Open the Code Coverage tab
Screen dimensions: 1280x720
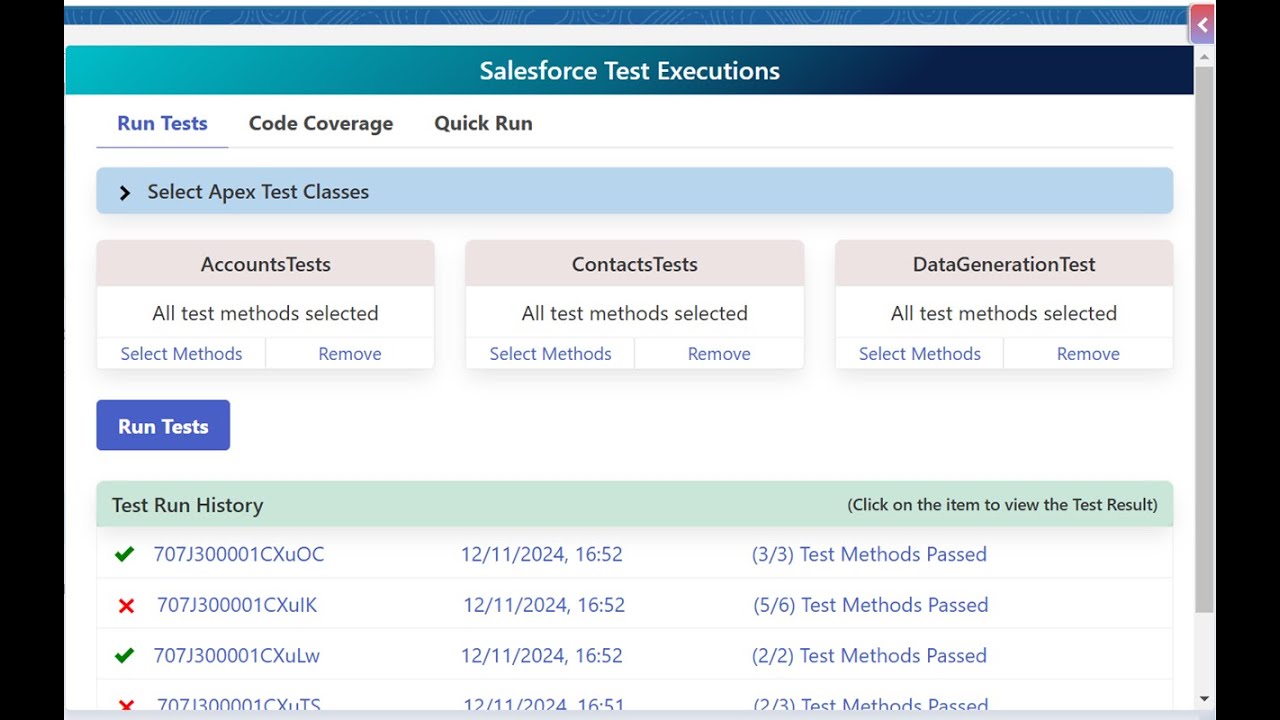point(321,123)
